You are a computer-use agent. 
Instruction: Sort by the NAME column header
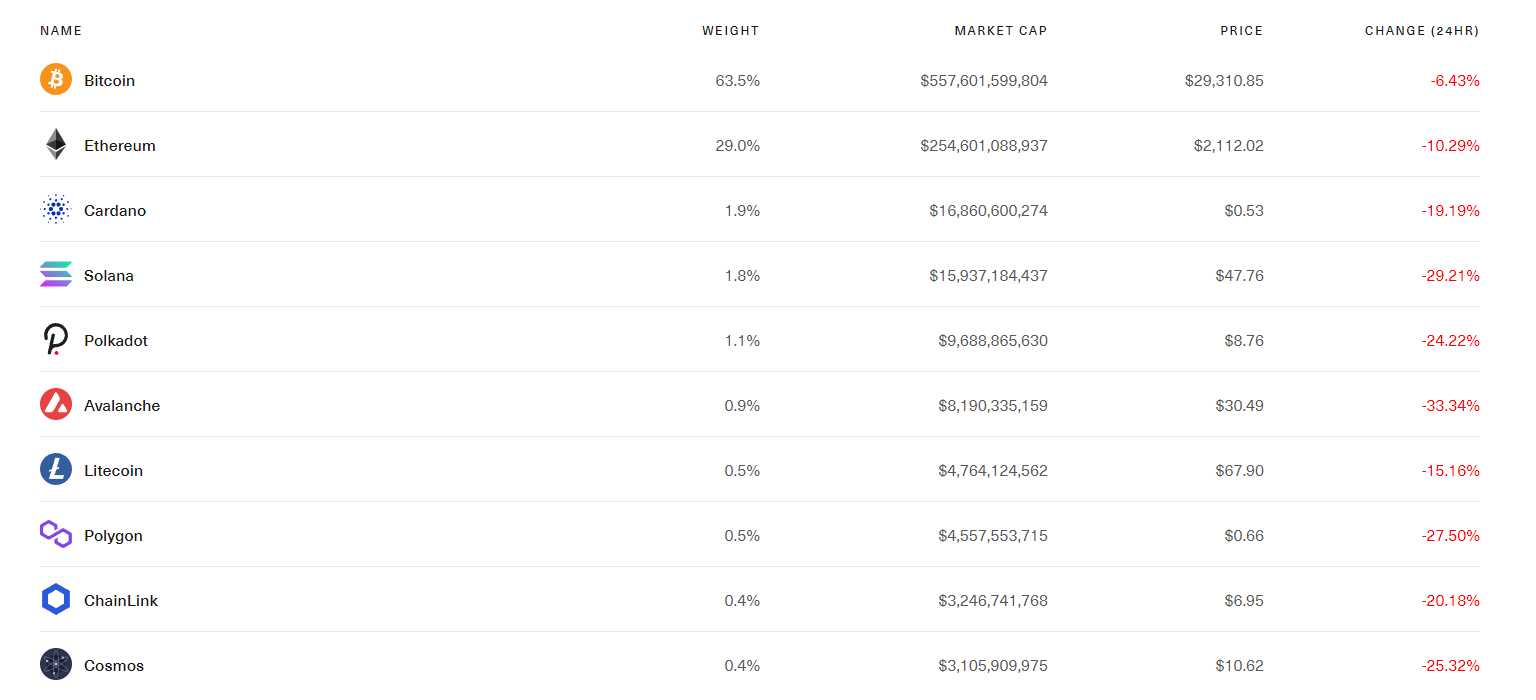[61, 31]
